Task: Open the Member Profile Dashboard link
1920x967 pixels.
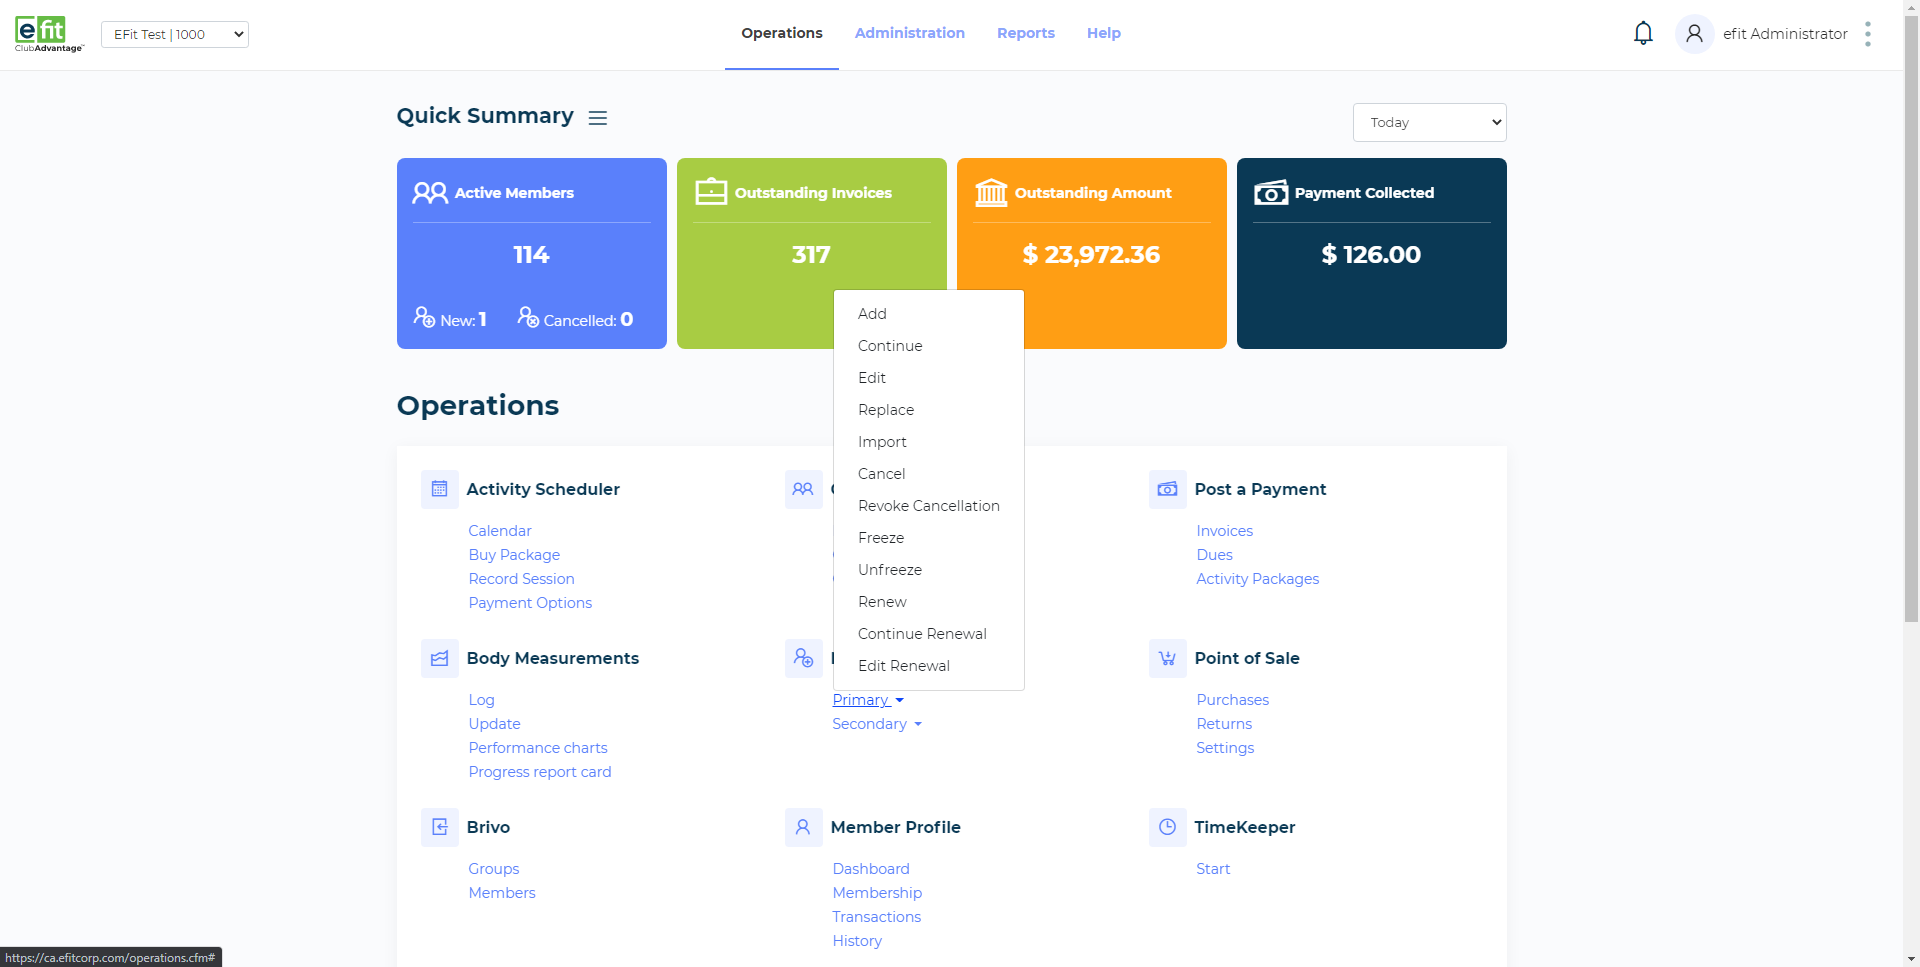Action: [x=871, y=869]
